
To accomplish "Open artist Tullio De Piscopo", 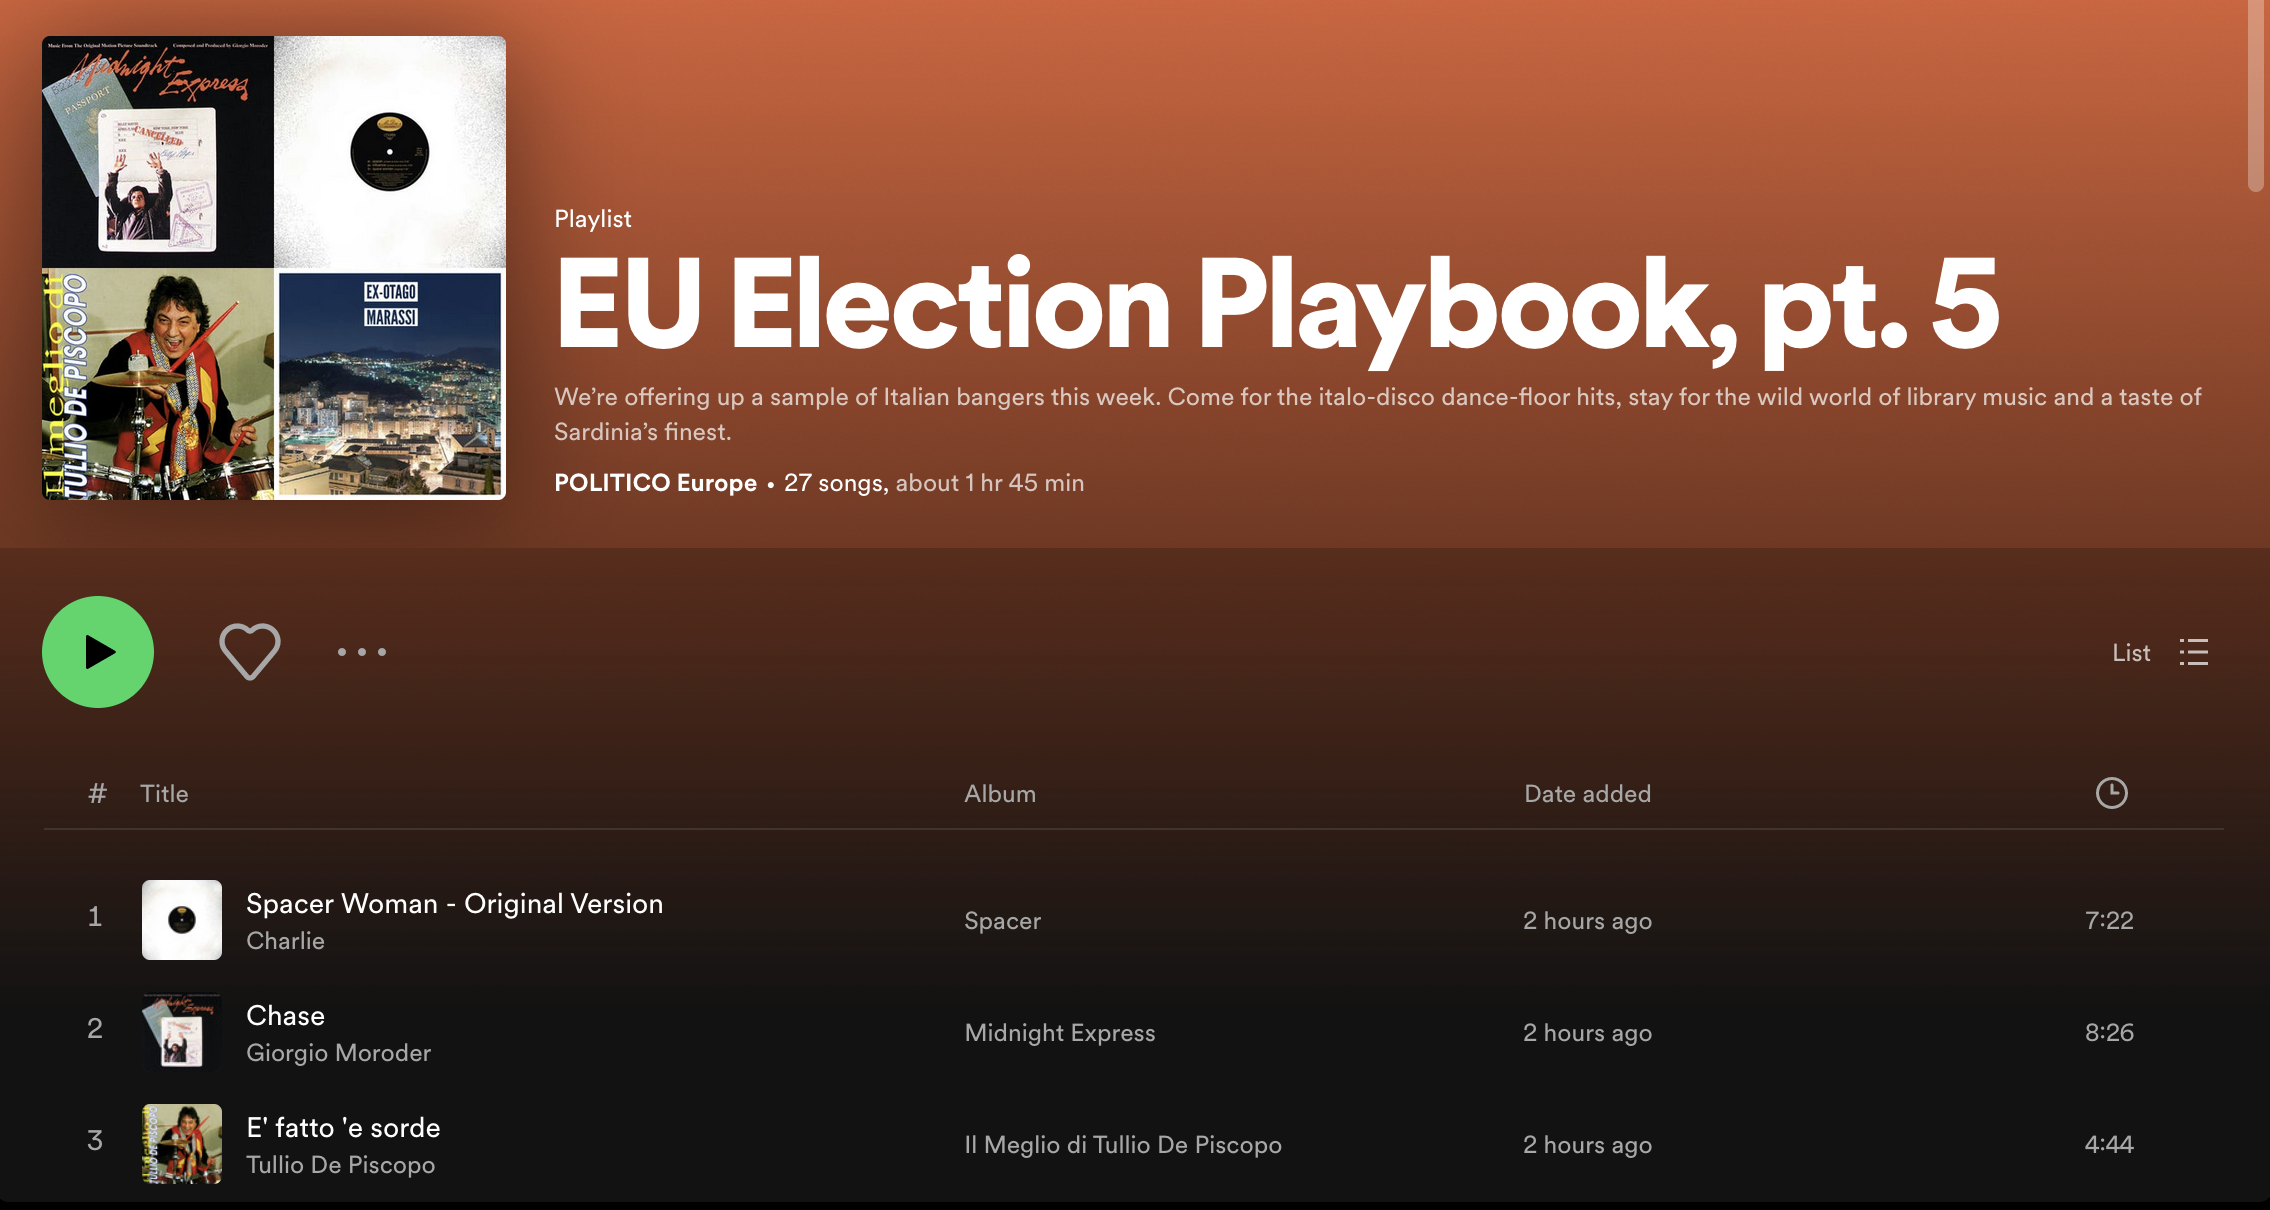I will click(x=340, y=1165).
